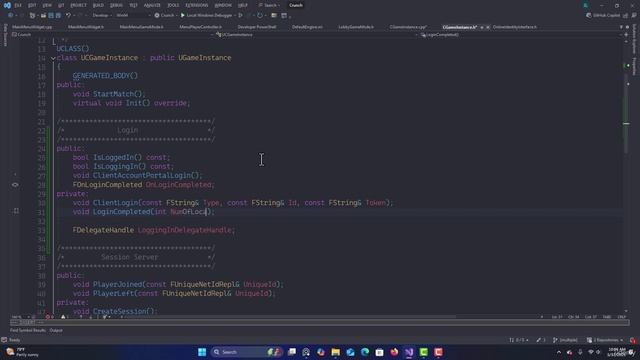Click the split editor icon
Screen dimensions: 640x360
[x=626, y=35]
